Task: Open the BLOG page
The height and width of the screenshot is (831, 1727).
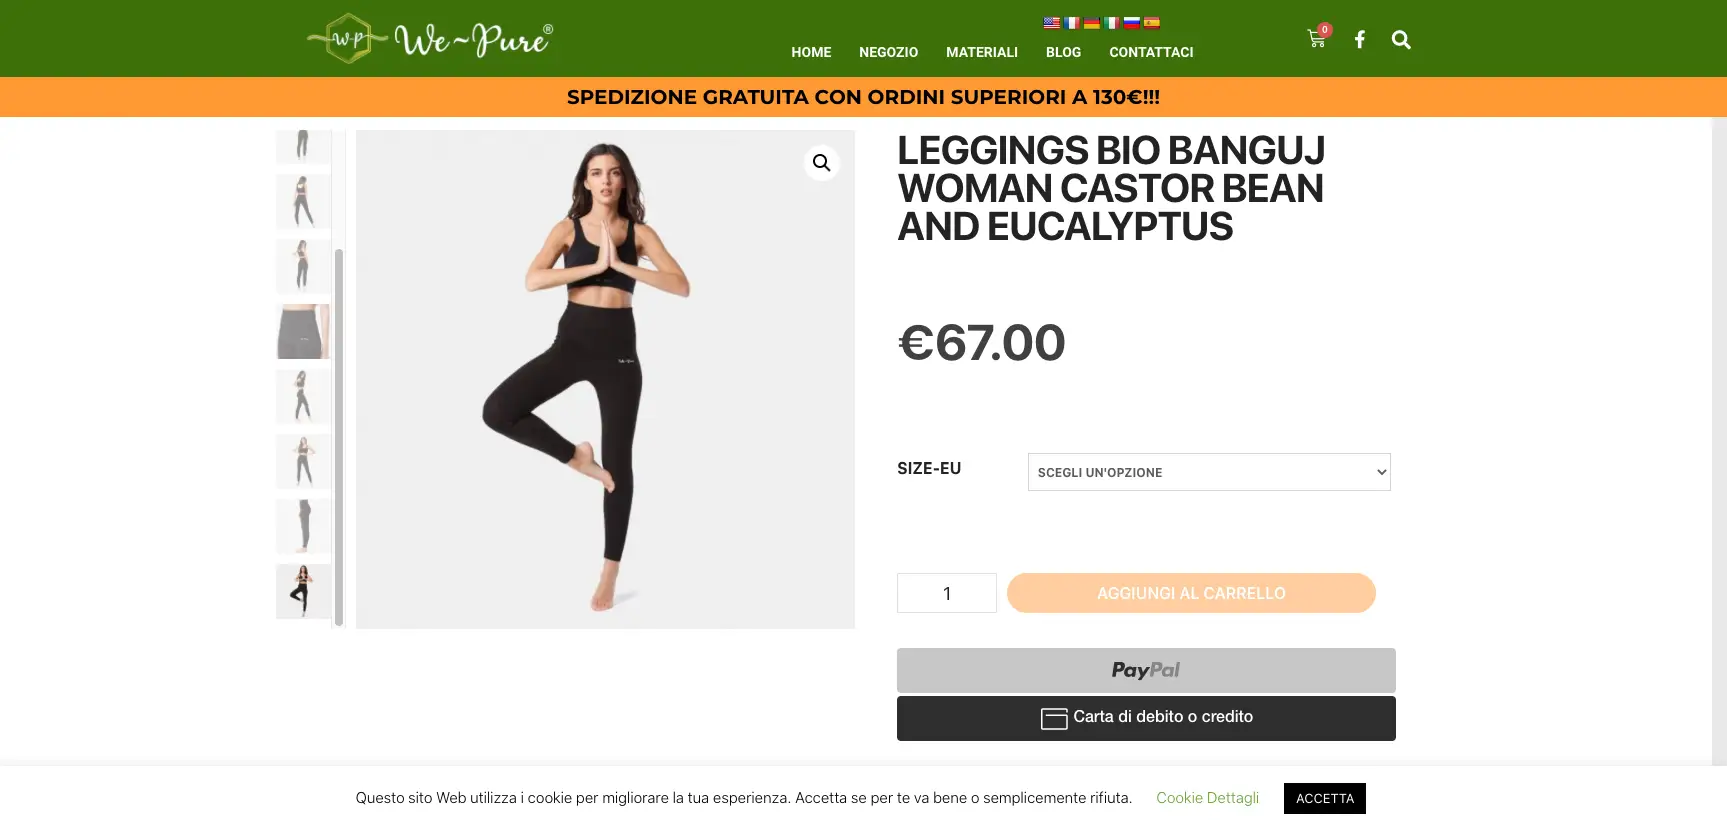Action: (1063, 52)
